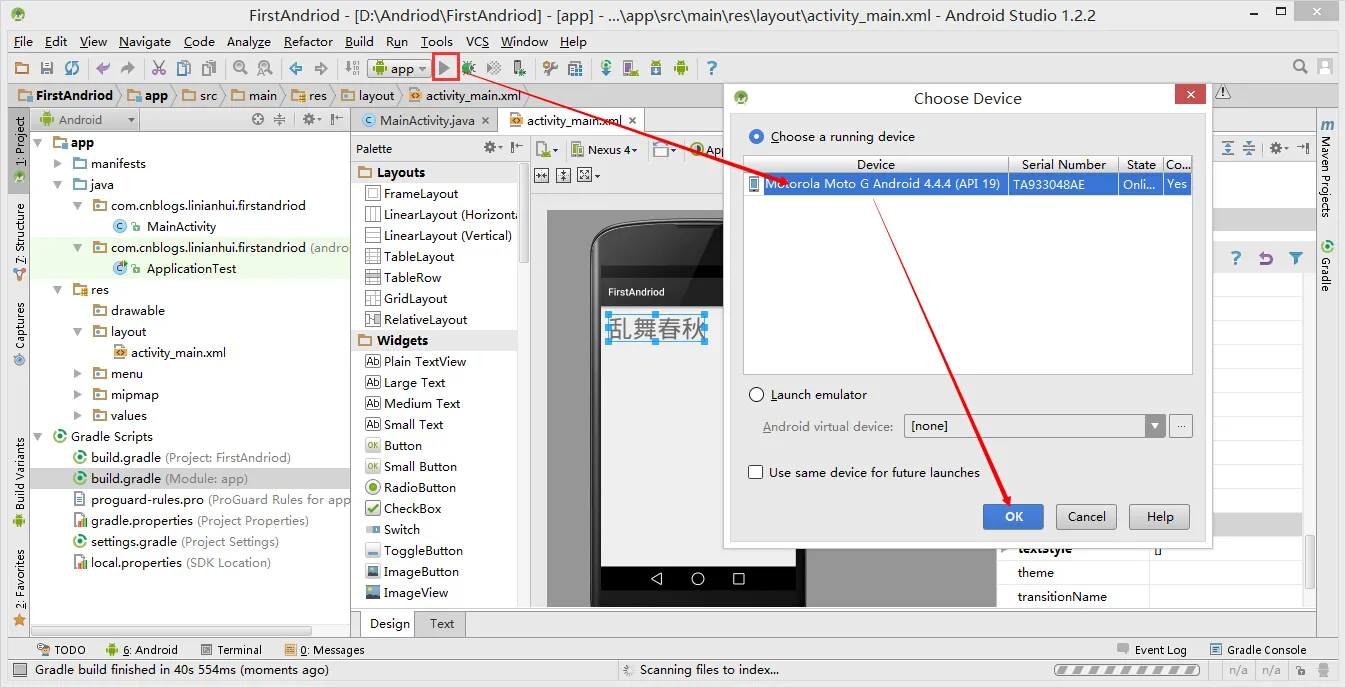Click the AVD browse ellipsis button

[x=1181, y=426]
